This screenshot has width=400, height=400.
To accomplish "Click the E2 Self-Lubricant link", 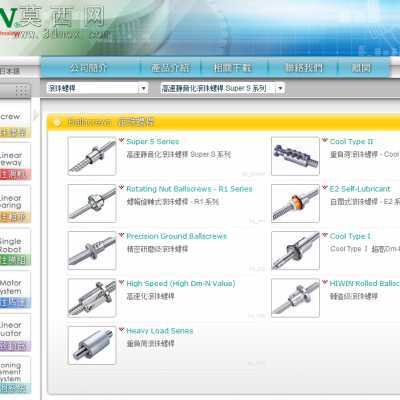I will (360, 189).
